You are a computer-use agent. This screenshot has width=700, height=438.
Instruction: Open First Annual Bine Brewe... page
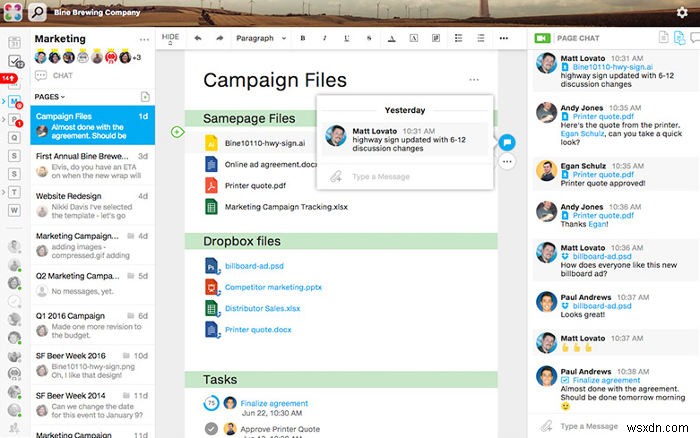pyautogui.click(x=92, y=166)
